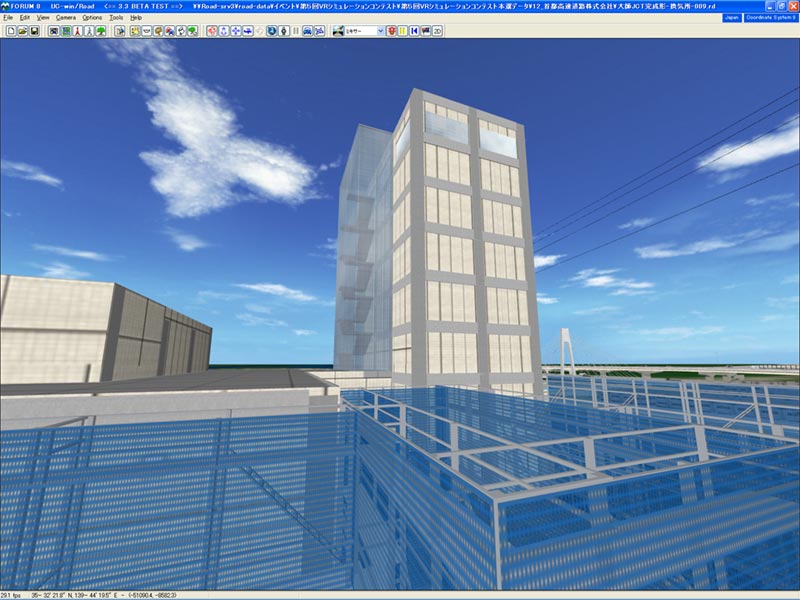The width and height of the screenshot is (800, 600).
Task: Click the dark landscape picture toolbar icon
Action: point(54,31)
